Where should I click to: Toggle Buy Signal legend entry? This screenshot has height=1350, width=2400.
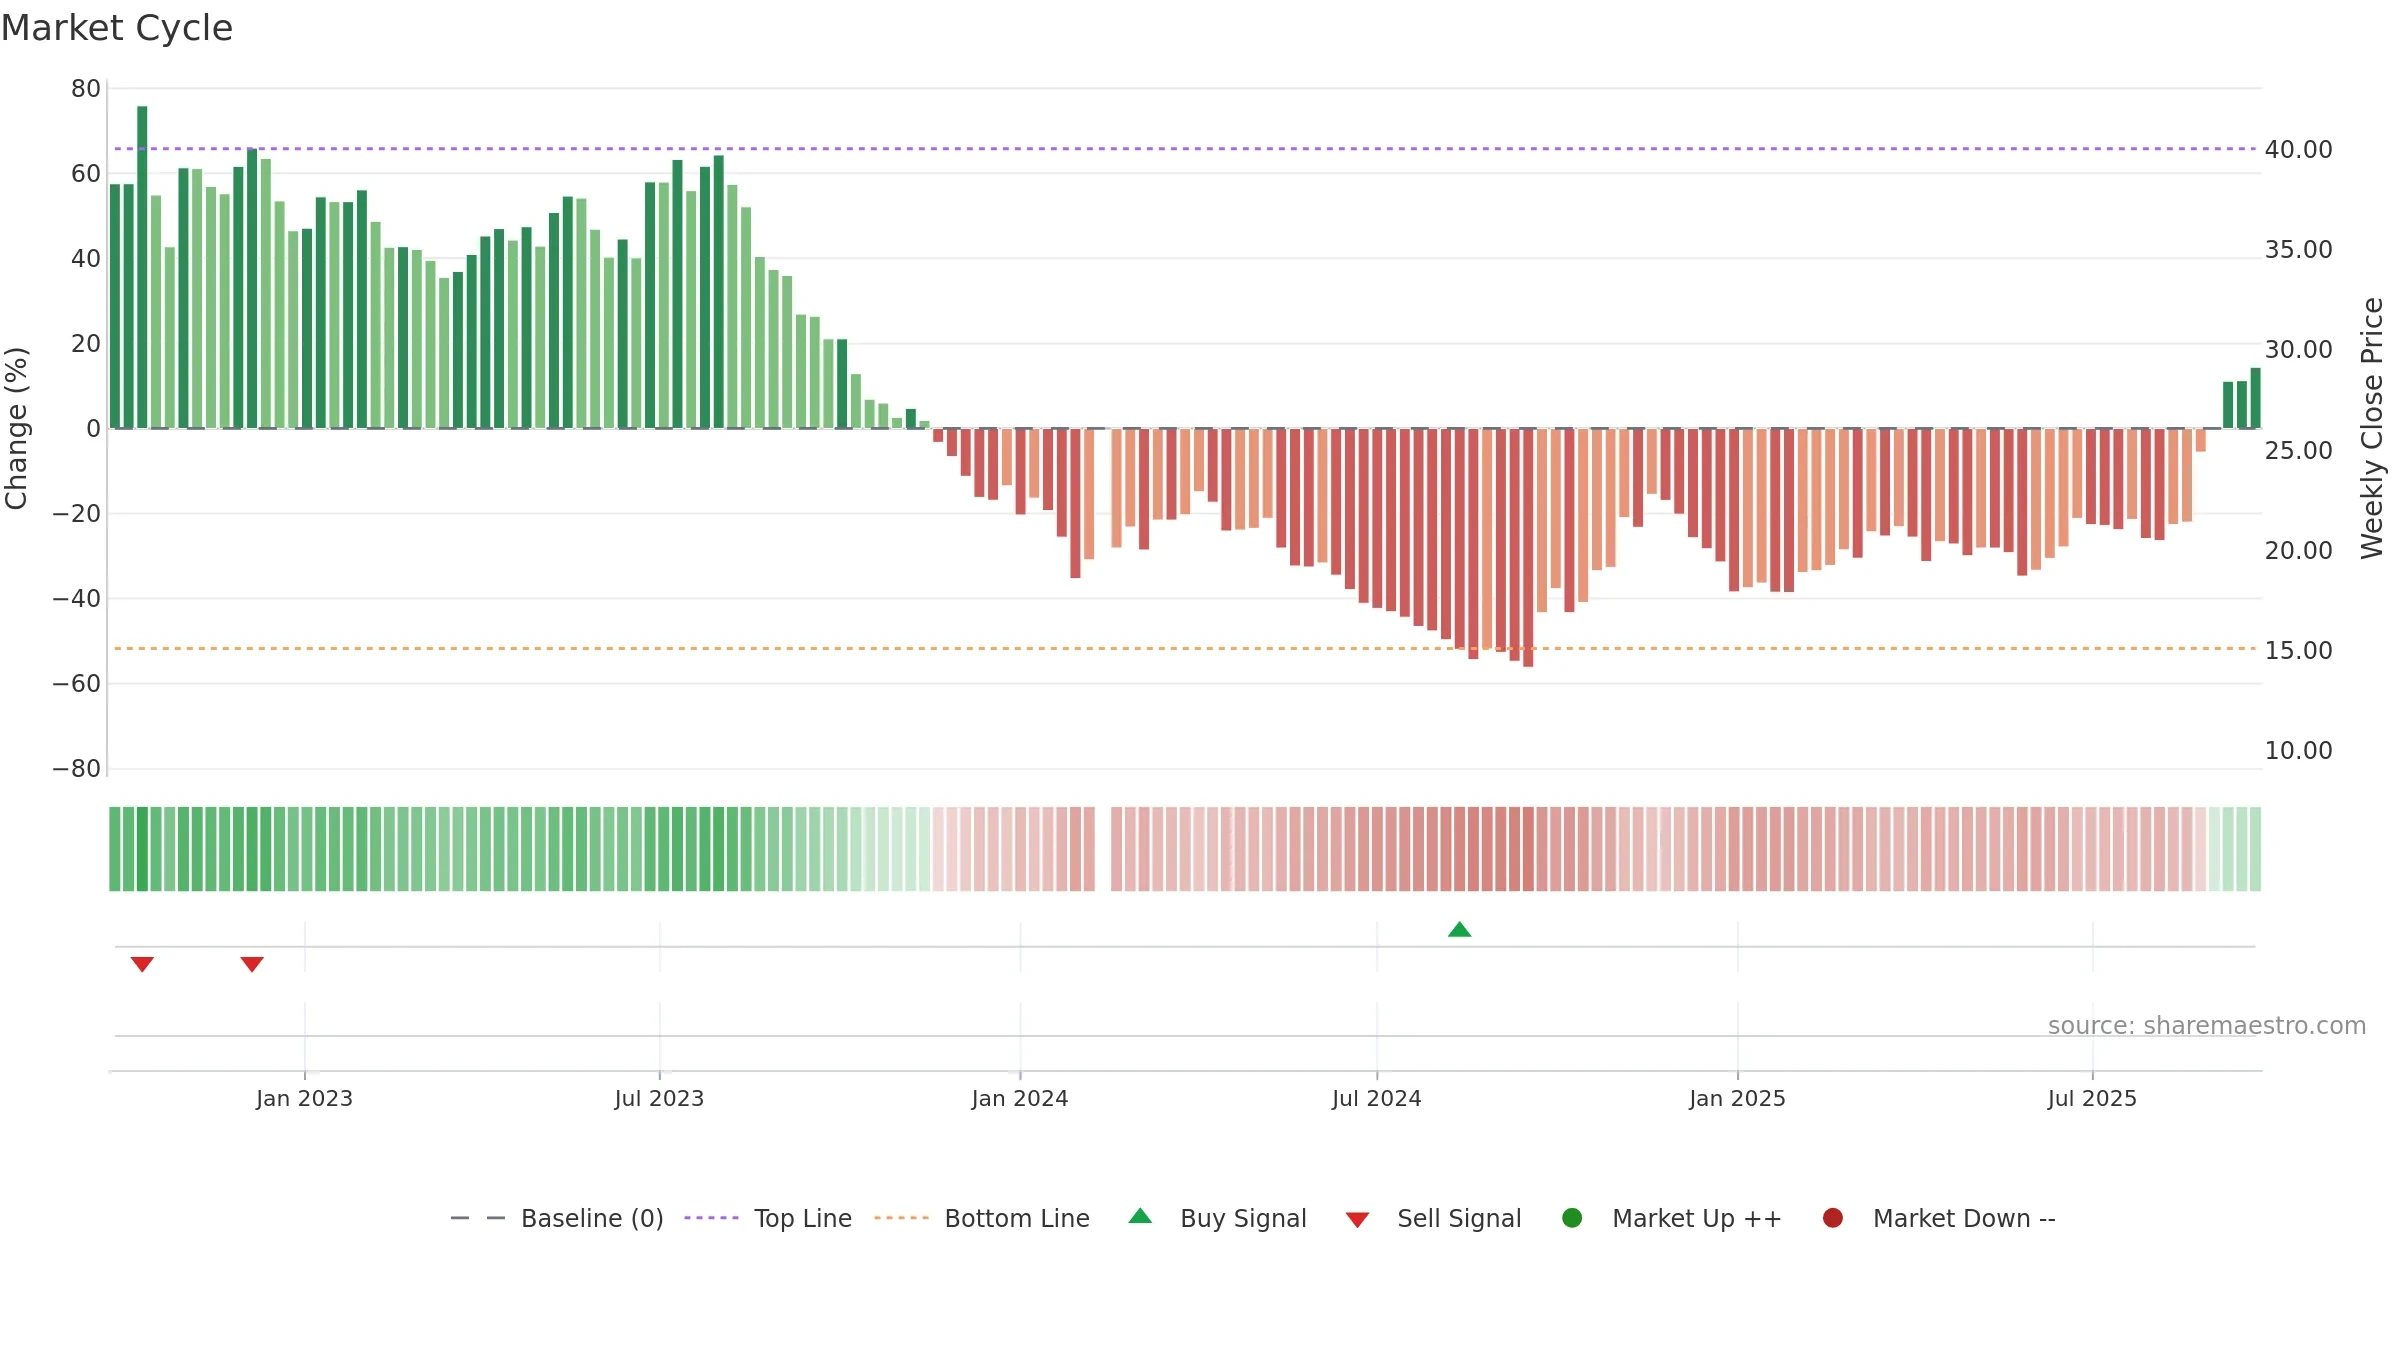pos(1217,1218)
